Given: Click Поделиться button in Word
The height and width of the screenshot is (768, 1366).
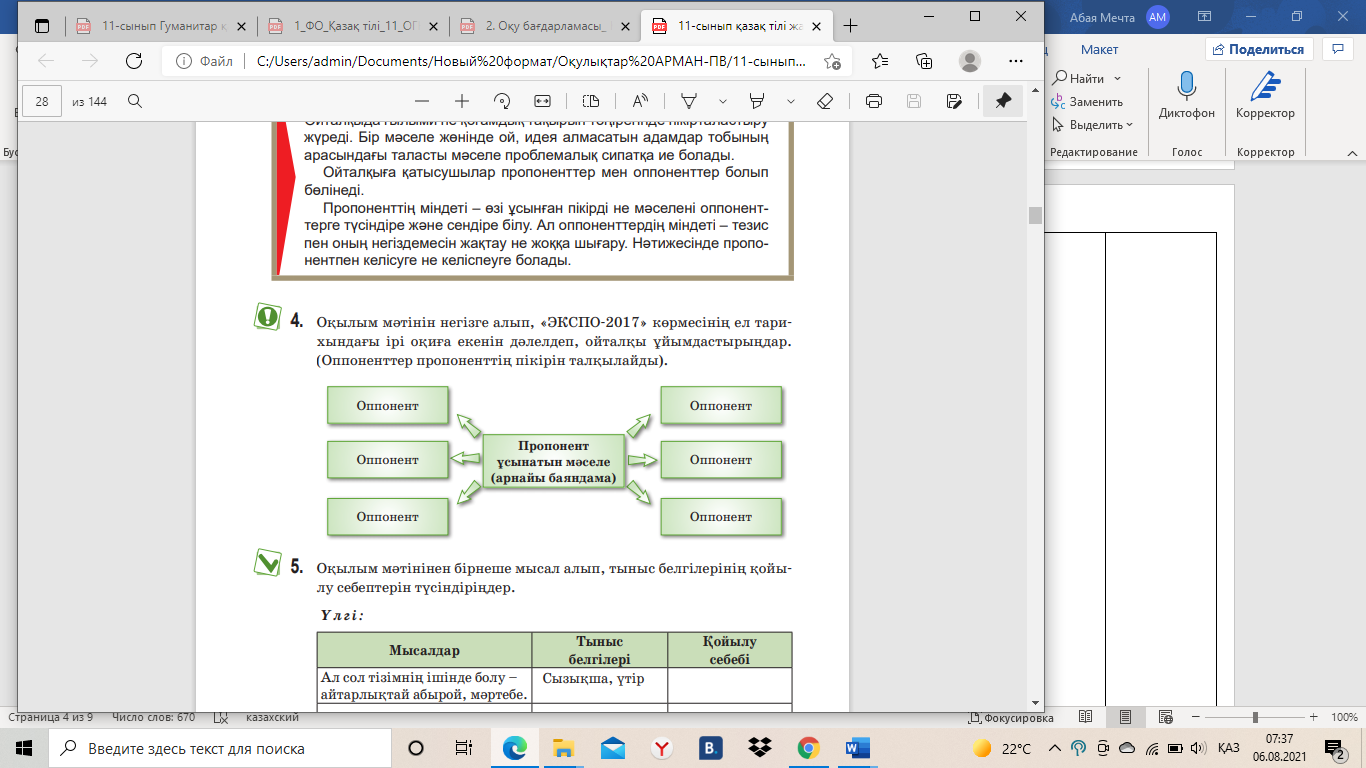Looking at the screenshot, I should click(x=1259, y=49).
